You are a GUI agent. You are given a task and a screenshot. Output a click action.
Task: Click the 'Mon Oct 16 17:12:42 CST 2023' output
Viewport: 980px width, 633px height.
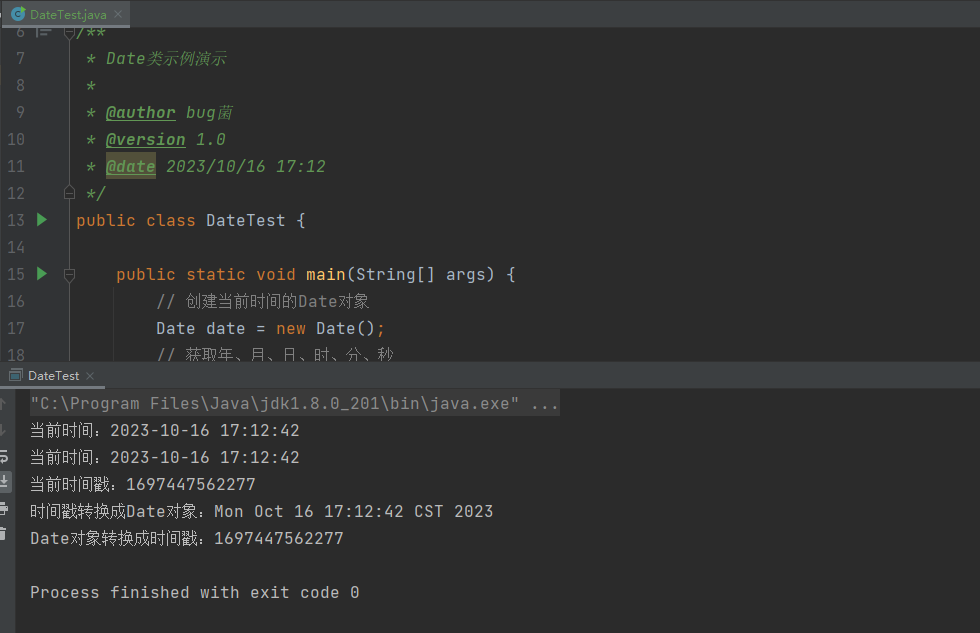click(354, 511)
